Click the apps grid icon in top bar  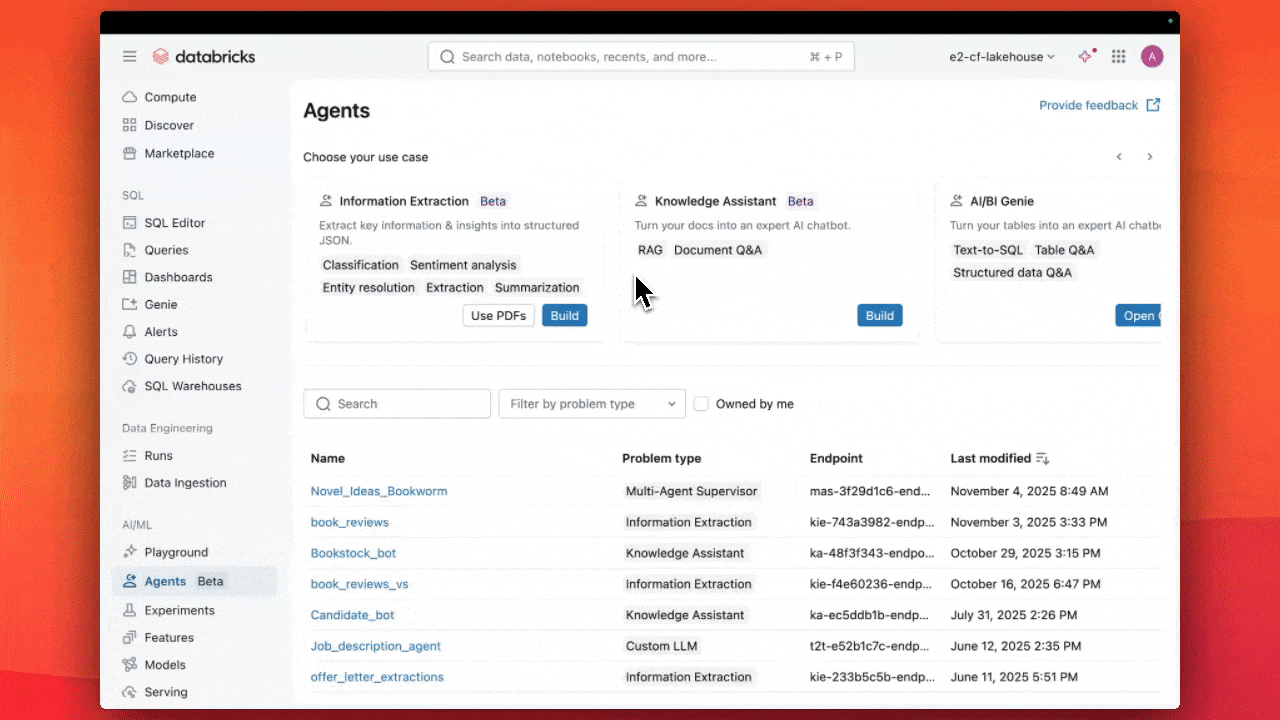1118,56
